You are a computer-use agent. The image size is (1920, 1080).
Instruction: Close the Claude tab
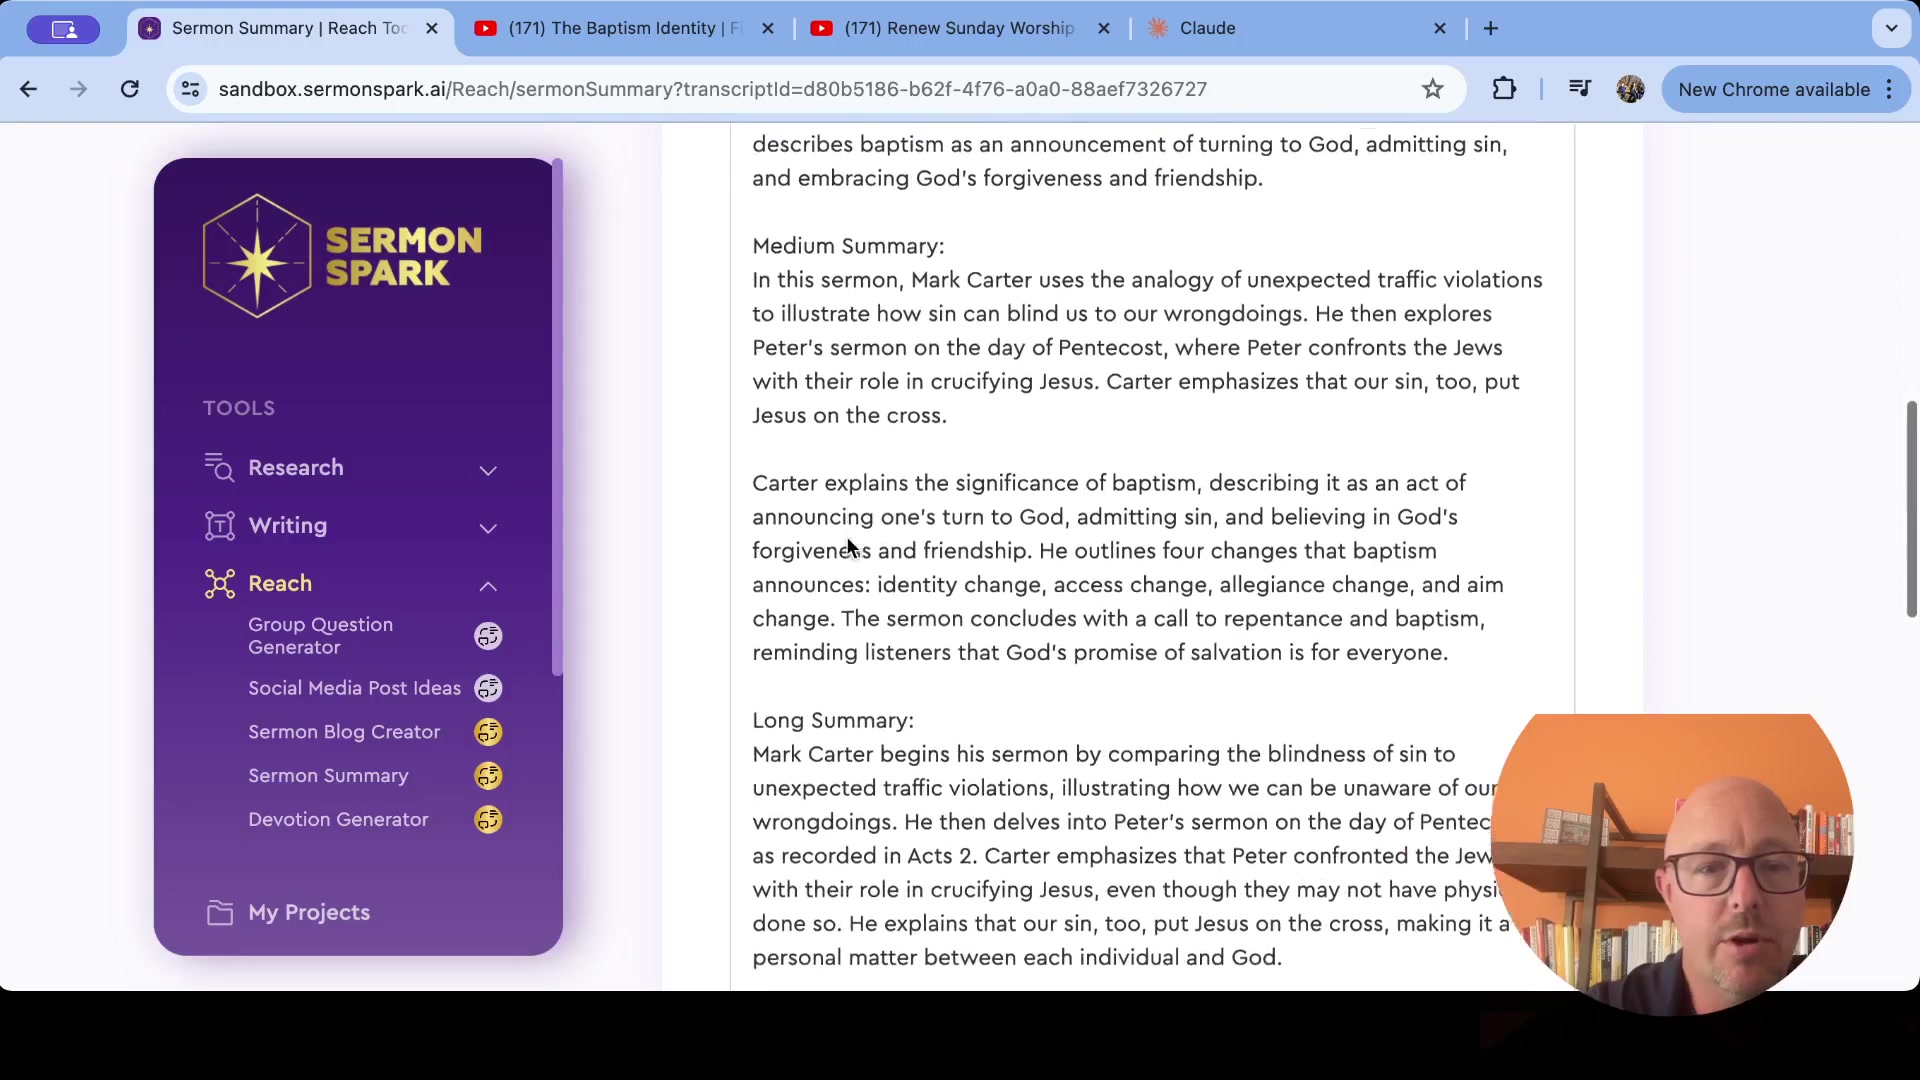coord(1440,28)
